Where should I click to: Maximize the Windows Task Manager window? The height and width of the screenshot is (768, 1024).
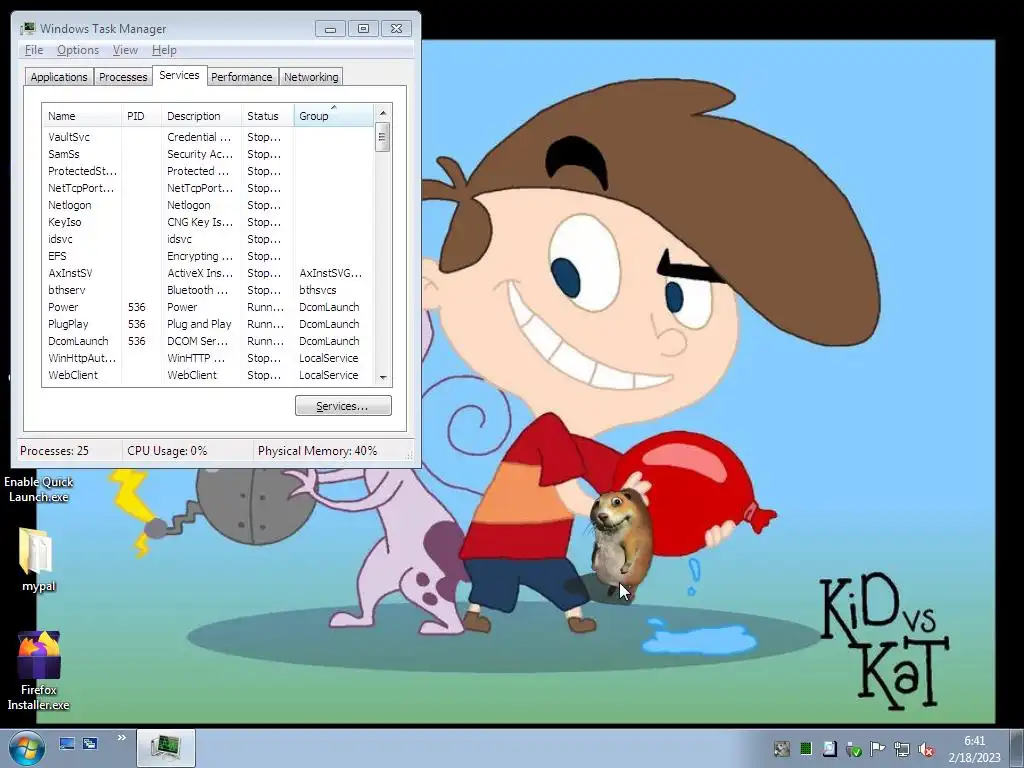[x=363, y=29]
